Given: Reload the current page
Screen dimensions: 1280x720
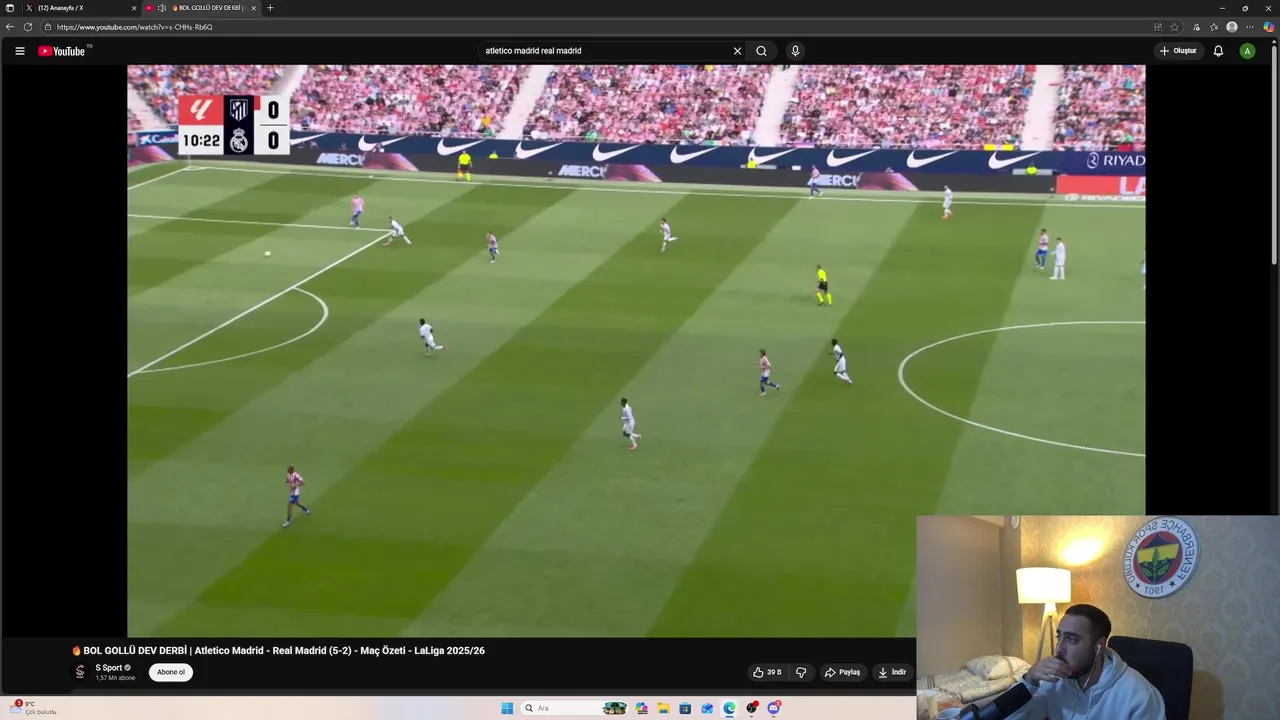Looking at the screenshot, I should pyautogui.click(x=28, y=27).
